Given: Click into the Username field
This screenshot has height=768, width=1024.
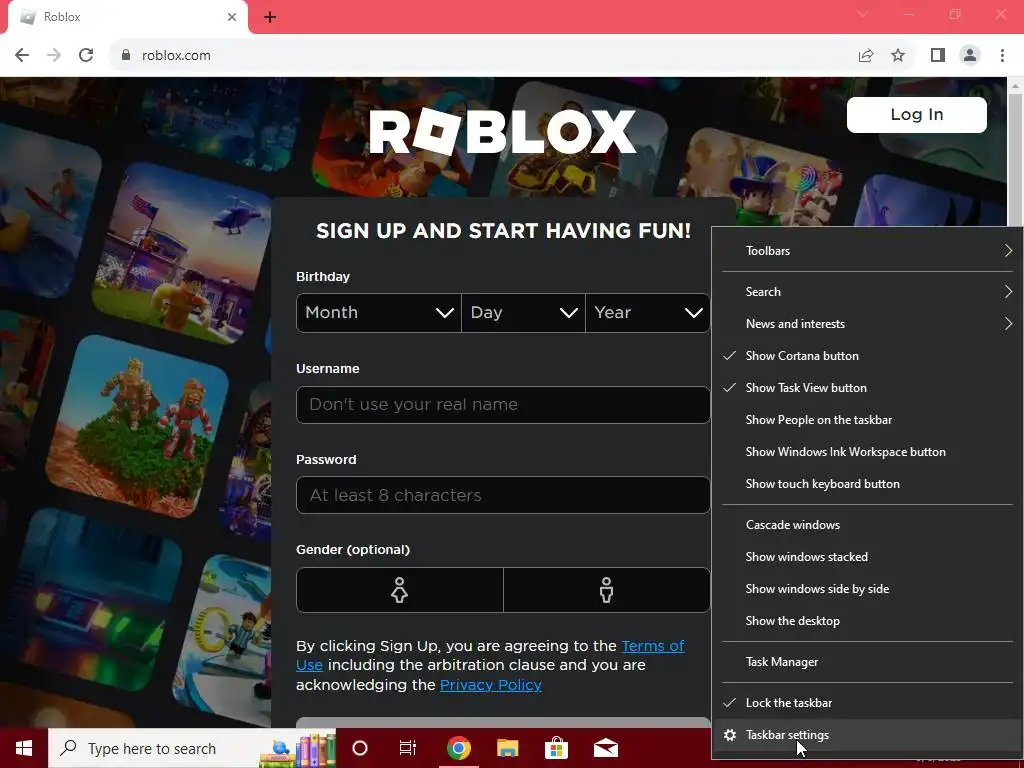Looking at the screenshot, I should tap(503, 405).
